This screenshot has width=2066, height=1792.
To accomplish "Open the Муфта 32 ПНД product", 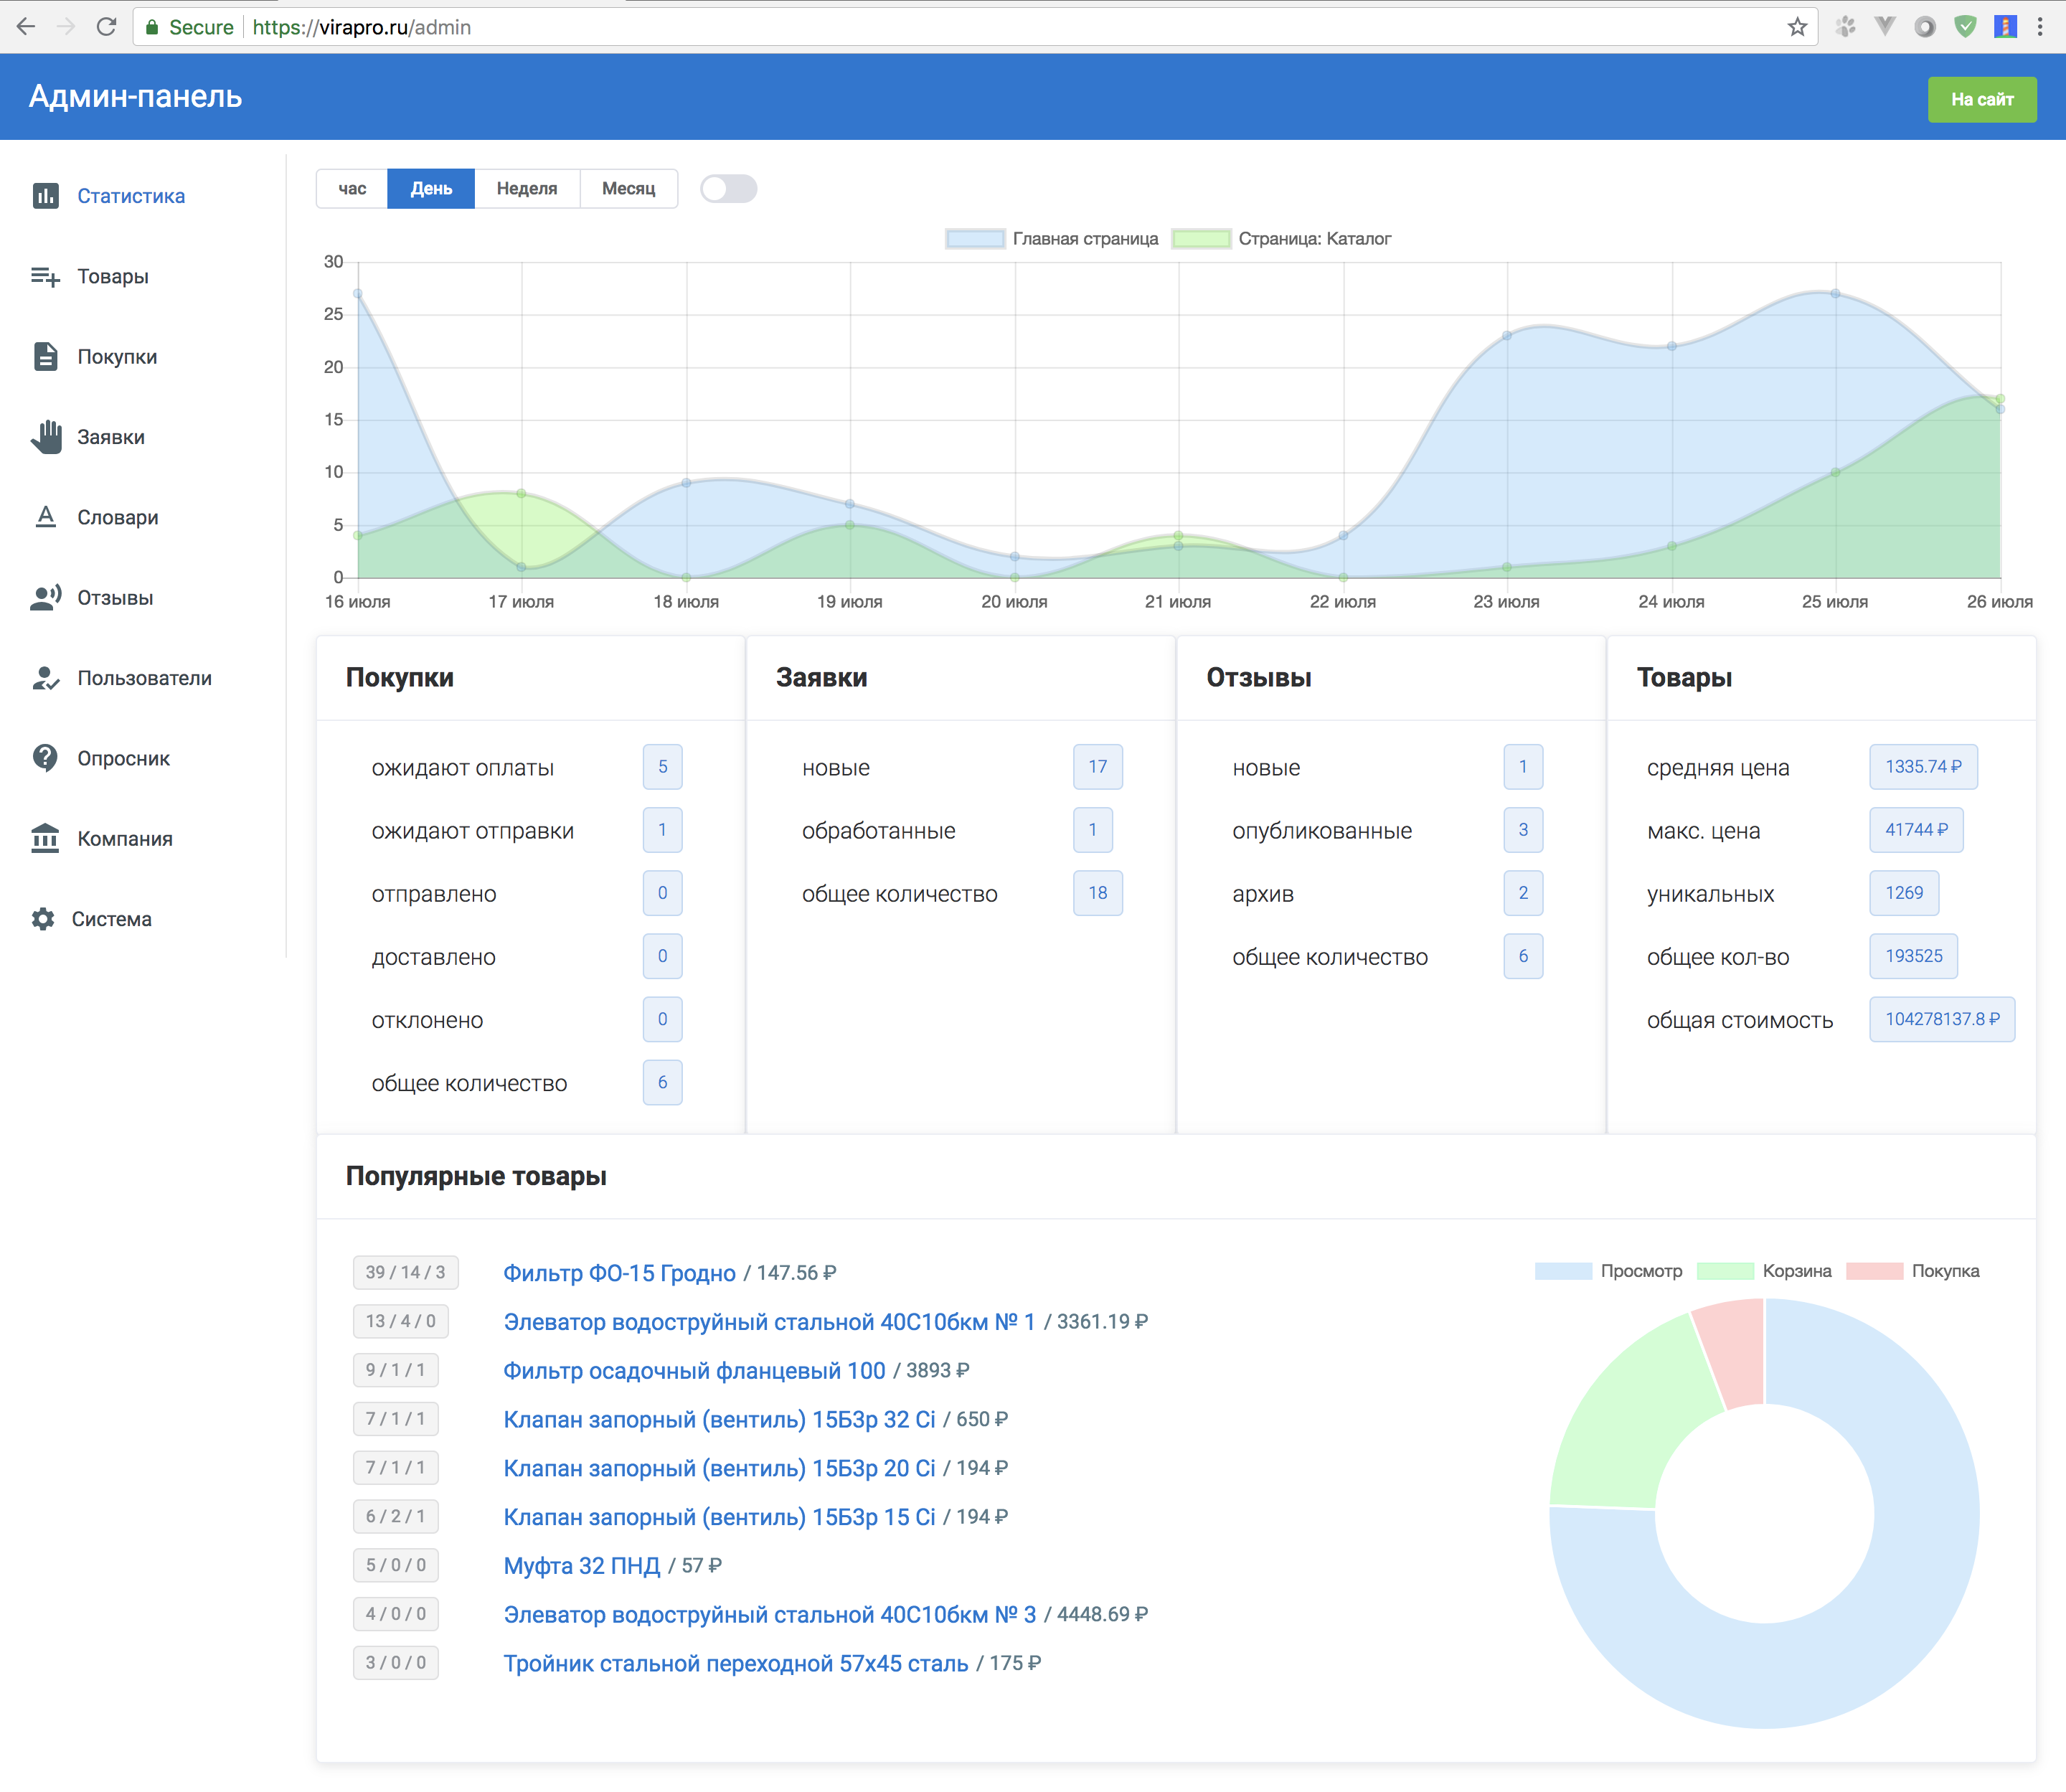I will click(x=582, y=1566).
